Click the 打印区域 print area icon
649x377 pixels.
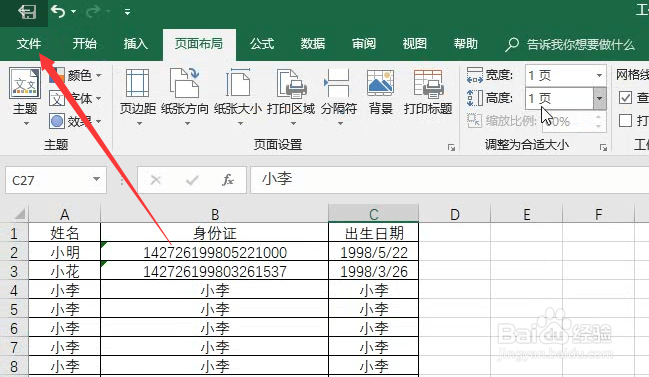coord(291,83)
